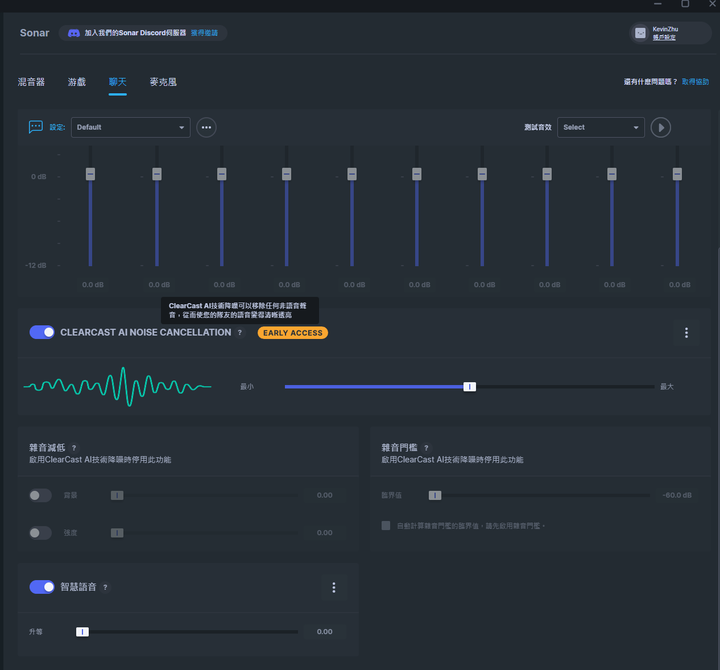Click the help icon beside 智慧語音
Image resolution: width=720 pixels, height=670 pixels.
tap(105, 587)
